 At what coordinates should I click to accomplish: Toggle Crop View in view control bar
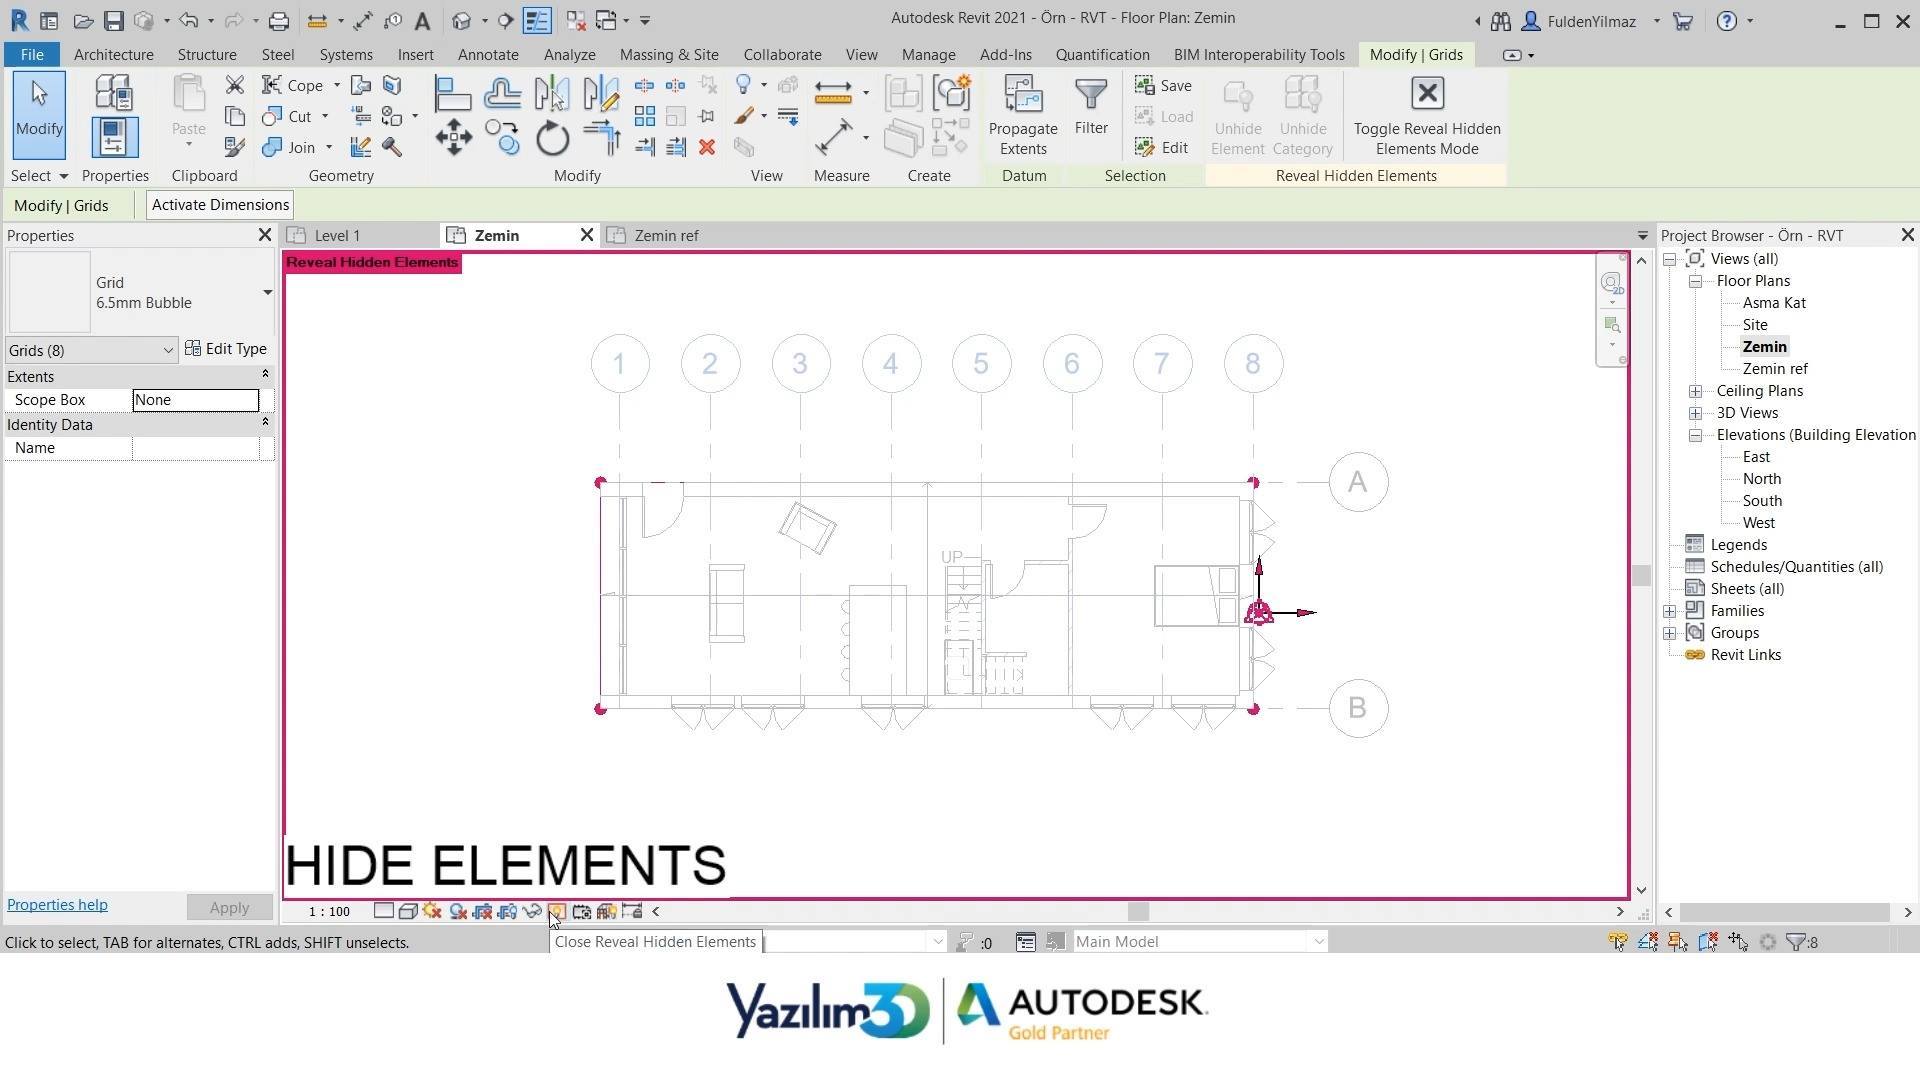[482, 912]
